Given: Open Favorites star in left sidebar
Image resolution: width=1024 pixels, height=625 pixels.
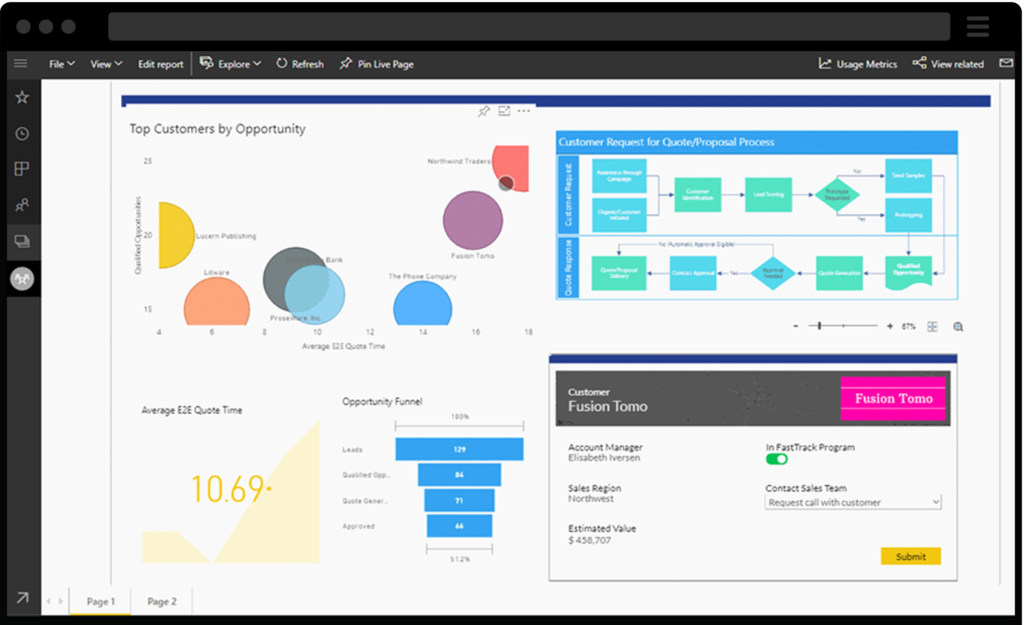Looking at the screenshot, I should pyautogui.click(x=22, y=97).
